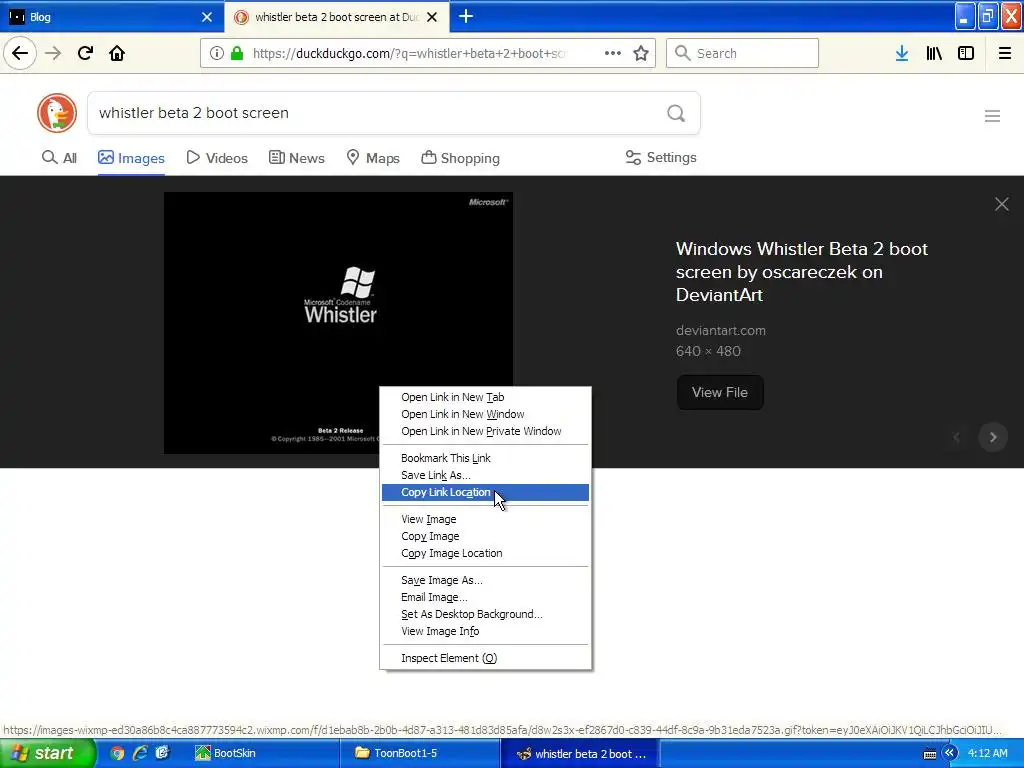The width and height of the screenshot is (1024, 768).
Task: Open a new browser tab
Action: (x=466, y=16)
